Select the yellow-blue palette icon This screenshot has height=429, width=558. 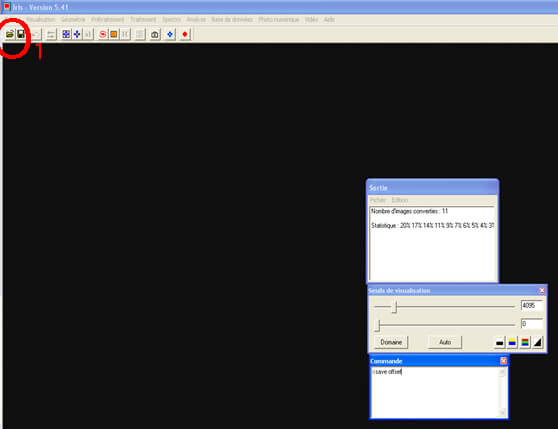click(x=512, y=343)
